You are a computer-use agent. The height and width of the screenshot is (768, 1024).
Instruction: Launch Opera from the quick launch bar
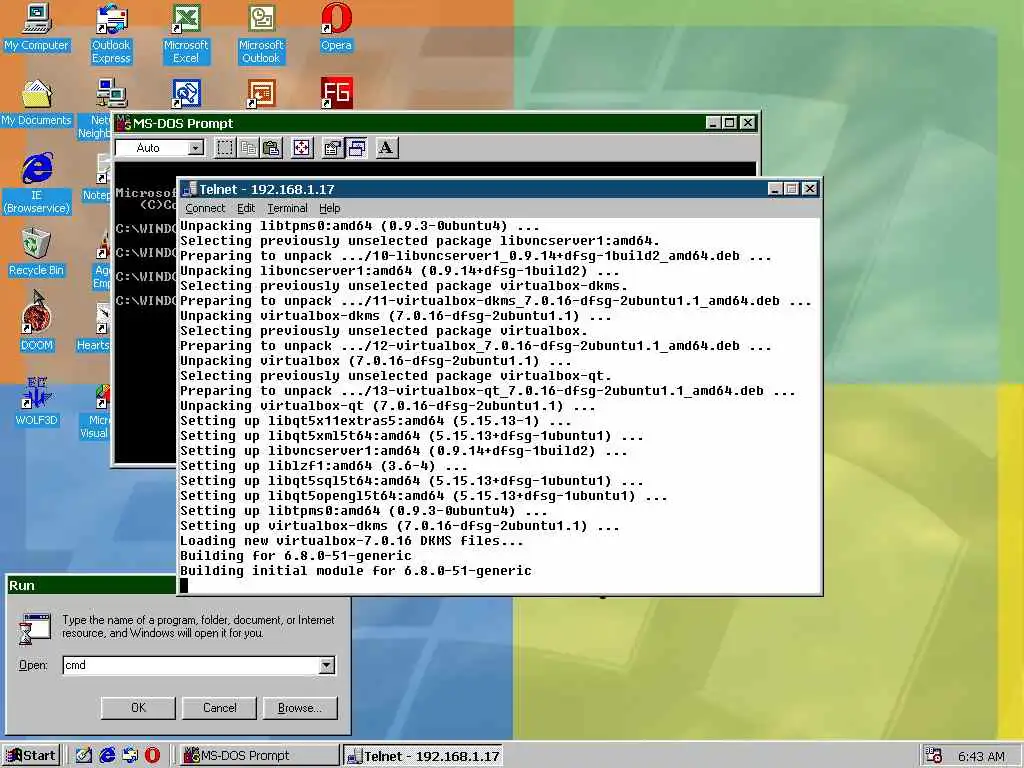point(152,756)
